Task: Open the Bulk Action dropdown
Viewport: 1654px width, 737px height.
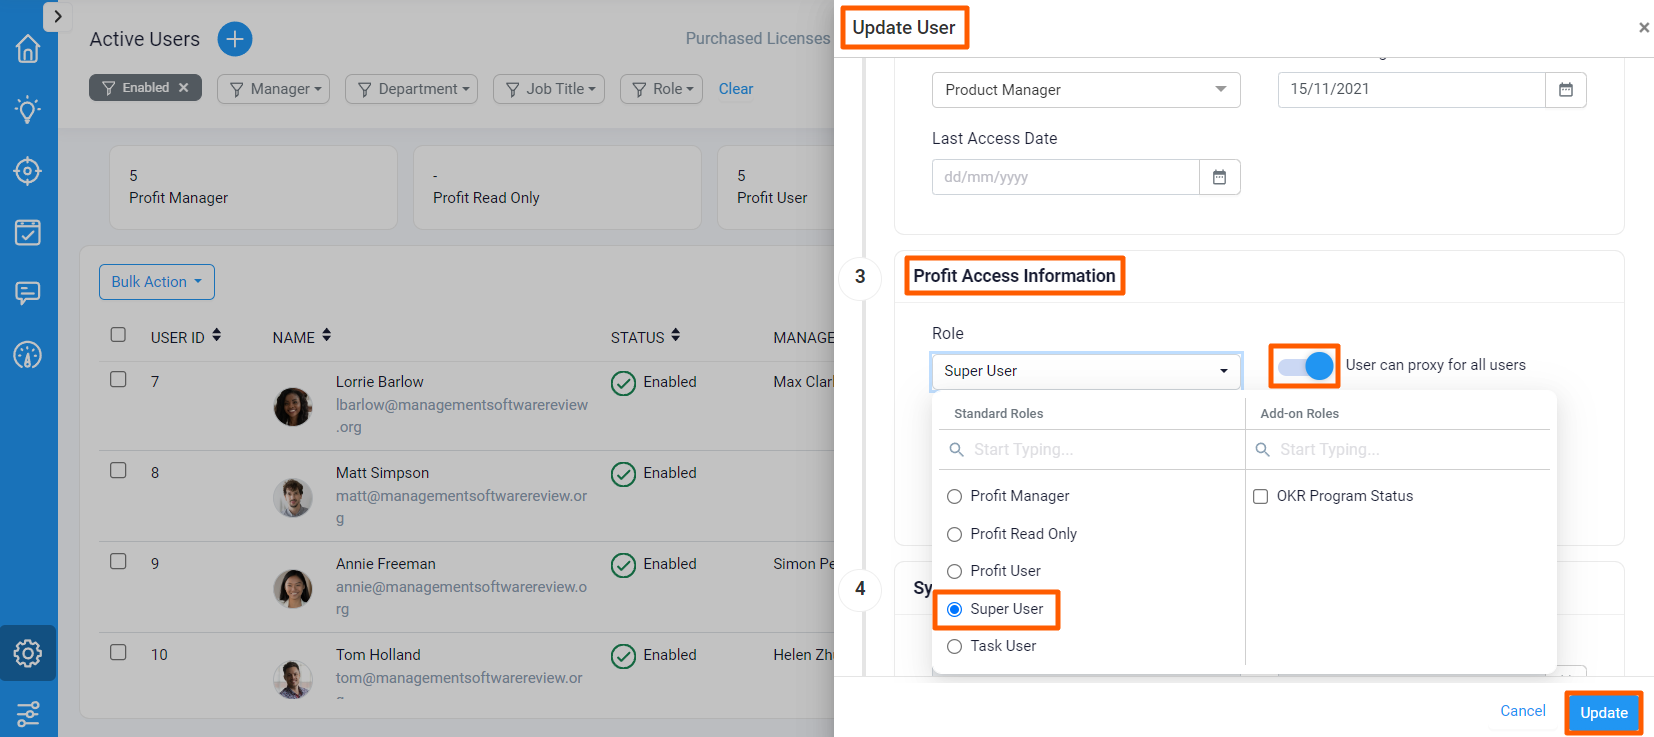Action: 157,282
